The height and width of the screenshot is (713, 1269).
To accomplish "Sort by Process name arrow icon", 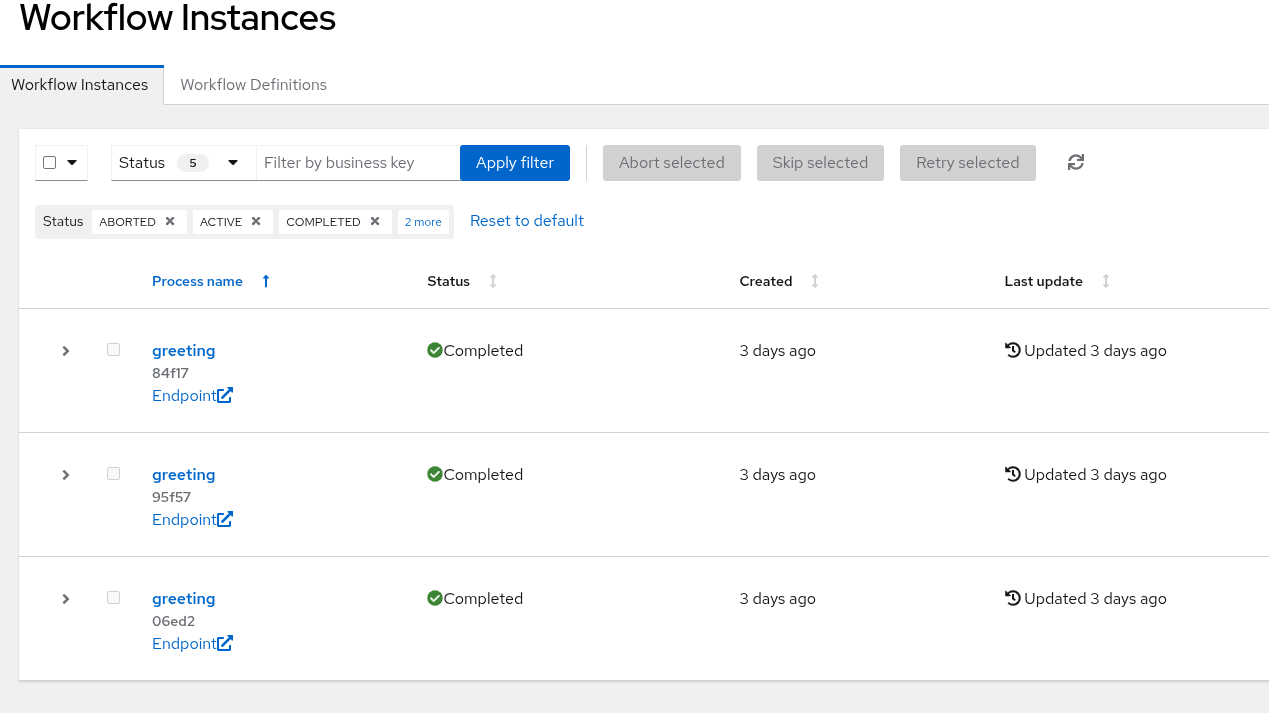I will click(x=266, y=281).
